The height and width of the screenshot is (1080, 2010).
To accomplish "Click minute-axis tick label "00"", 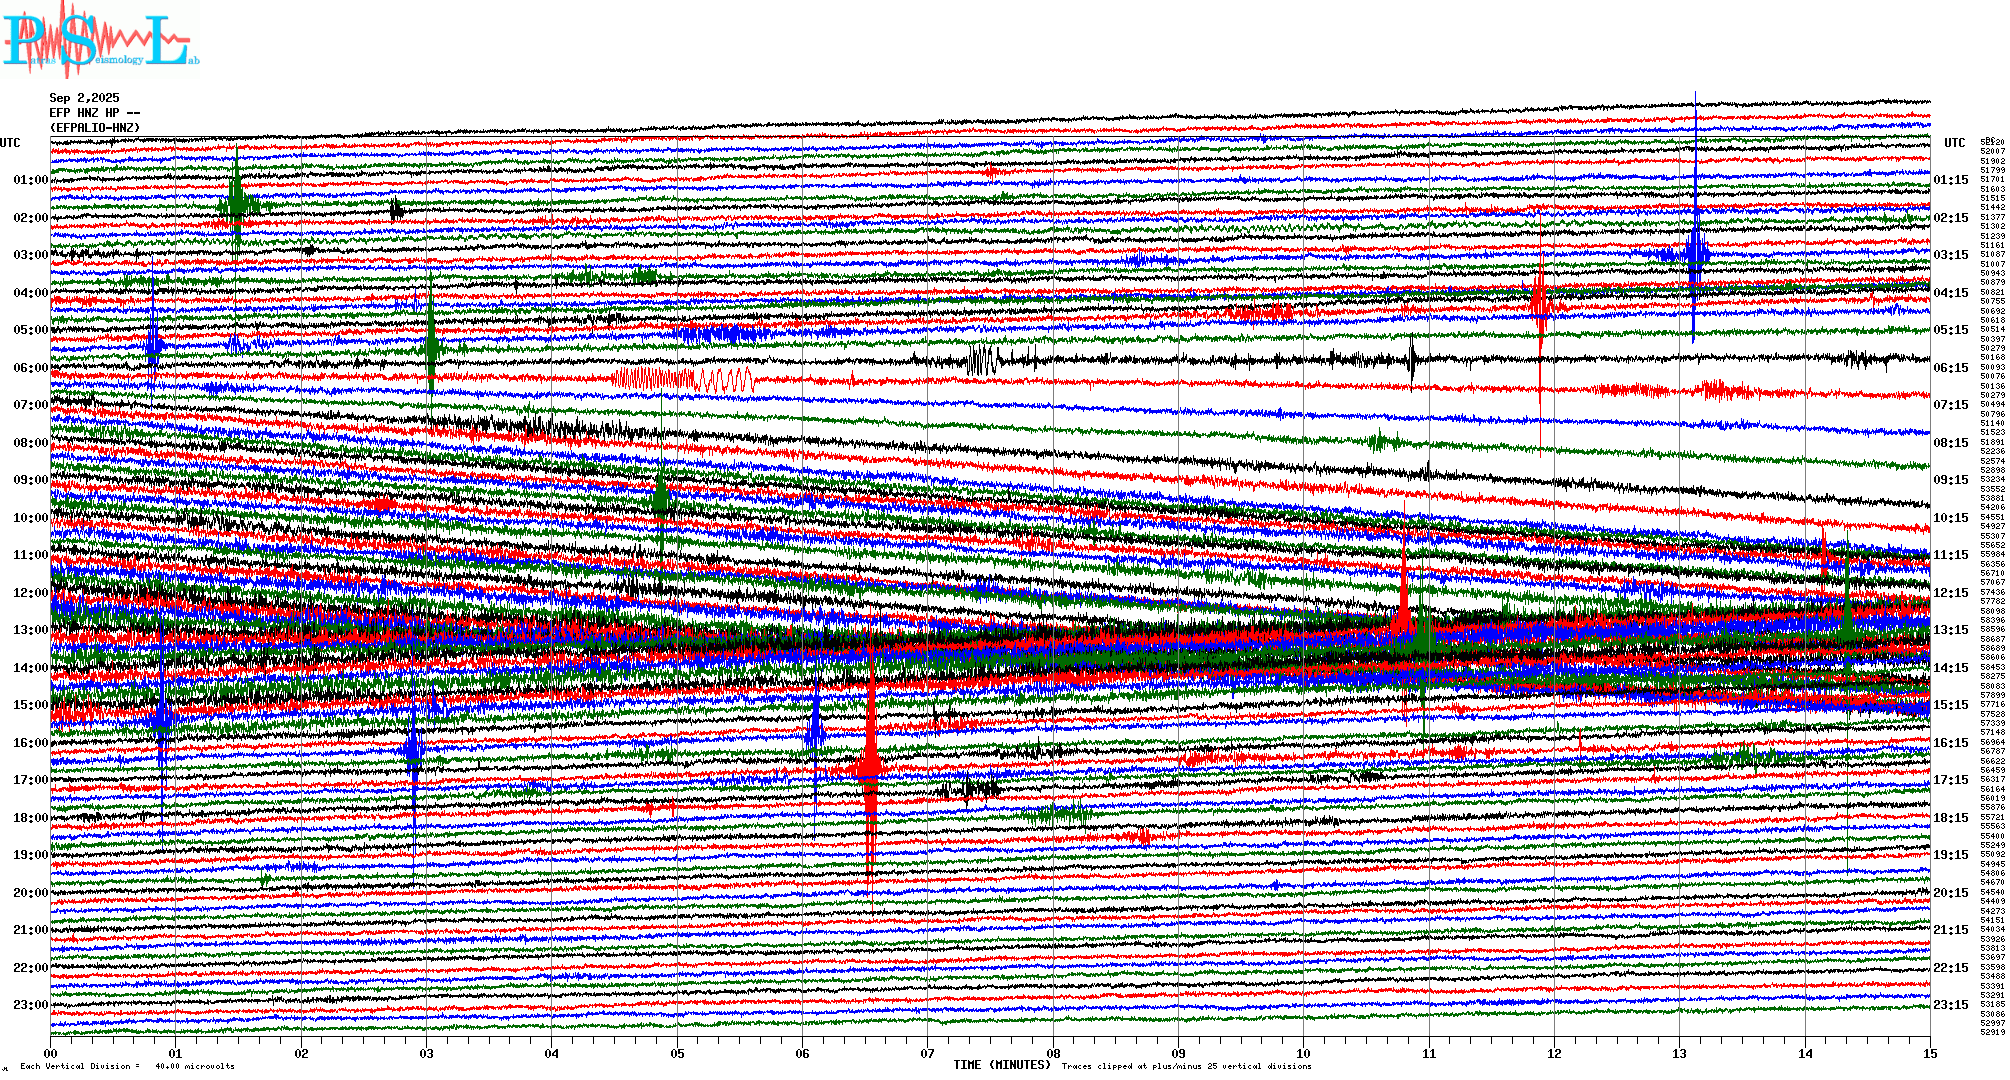I will [51, 1053].
